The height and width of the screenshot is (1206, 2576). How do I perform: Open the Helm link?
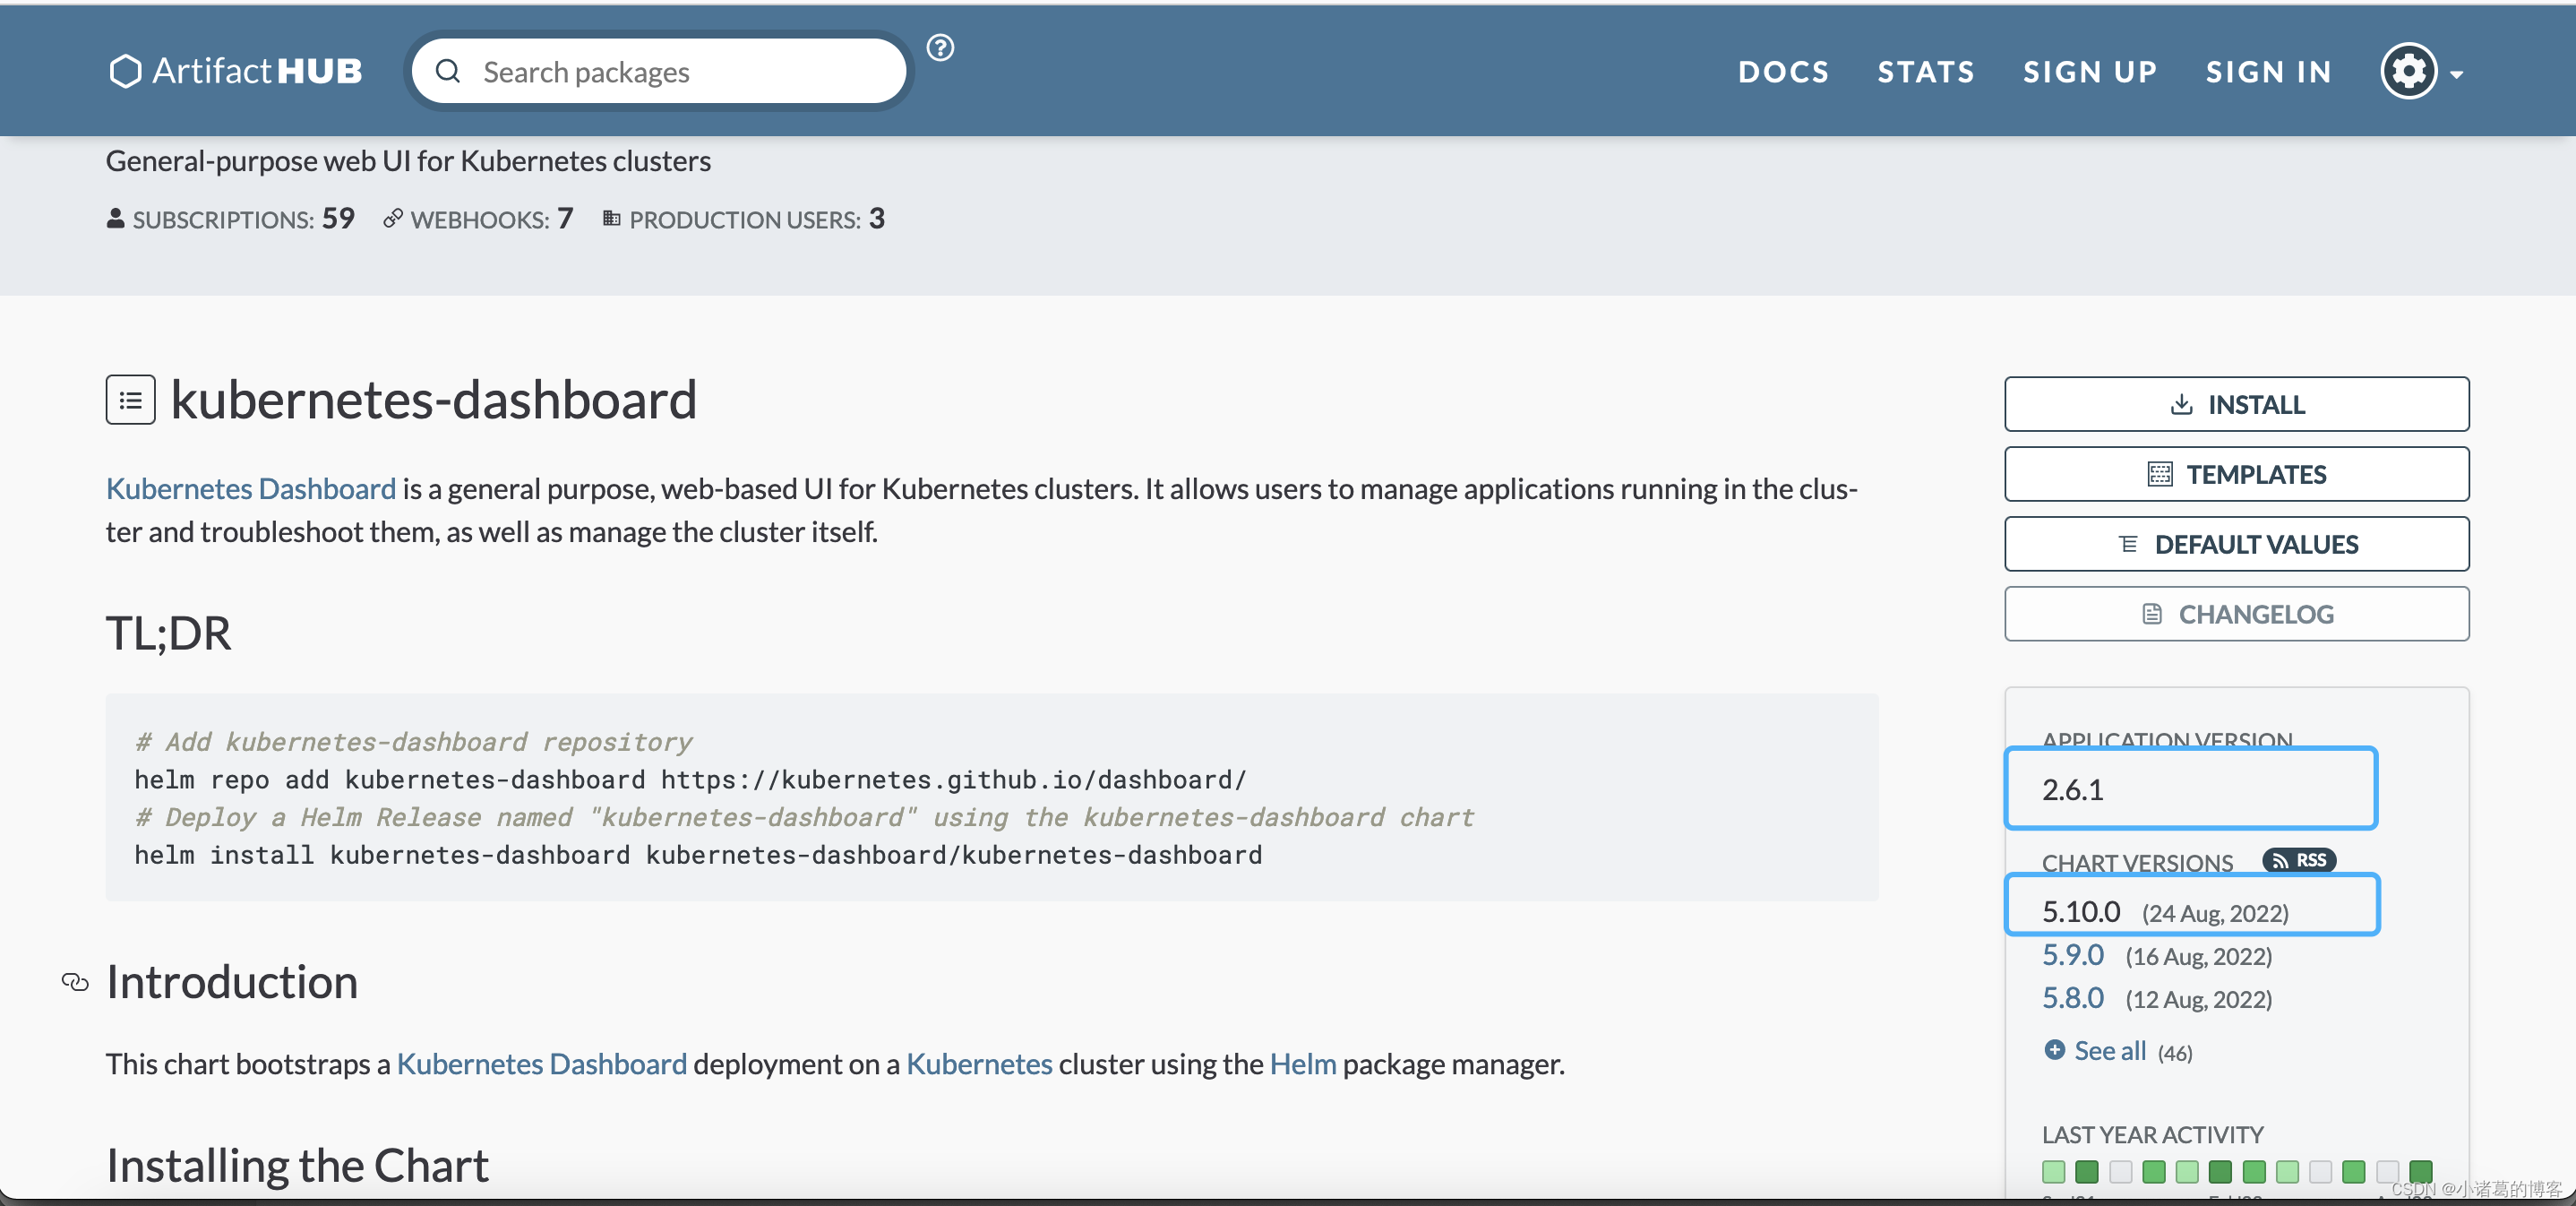tap(1302, 1064)
